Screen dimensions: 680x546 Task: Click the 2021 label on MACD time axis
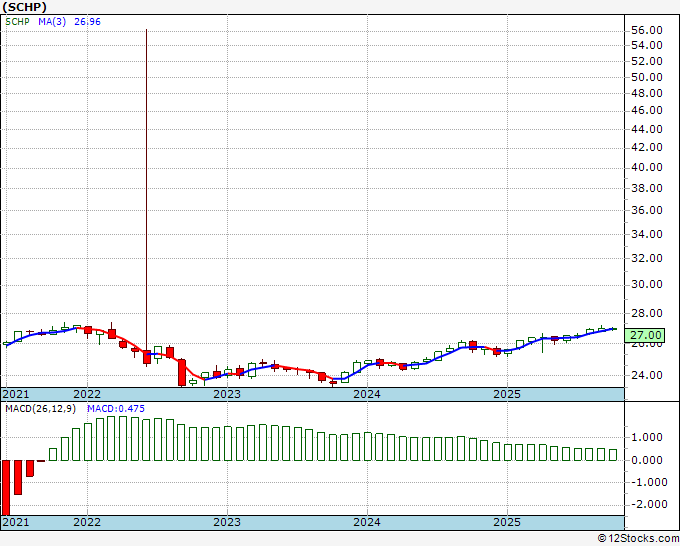(16, 522)
